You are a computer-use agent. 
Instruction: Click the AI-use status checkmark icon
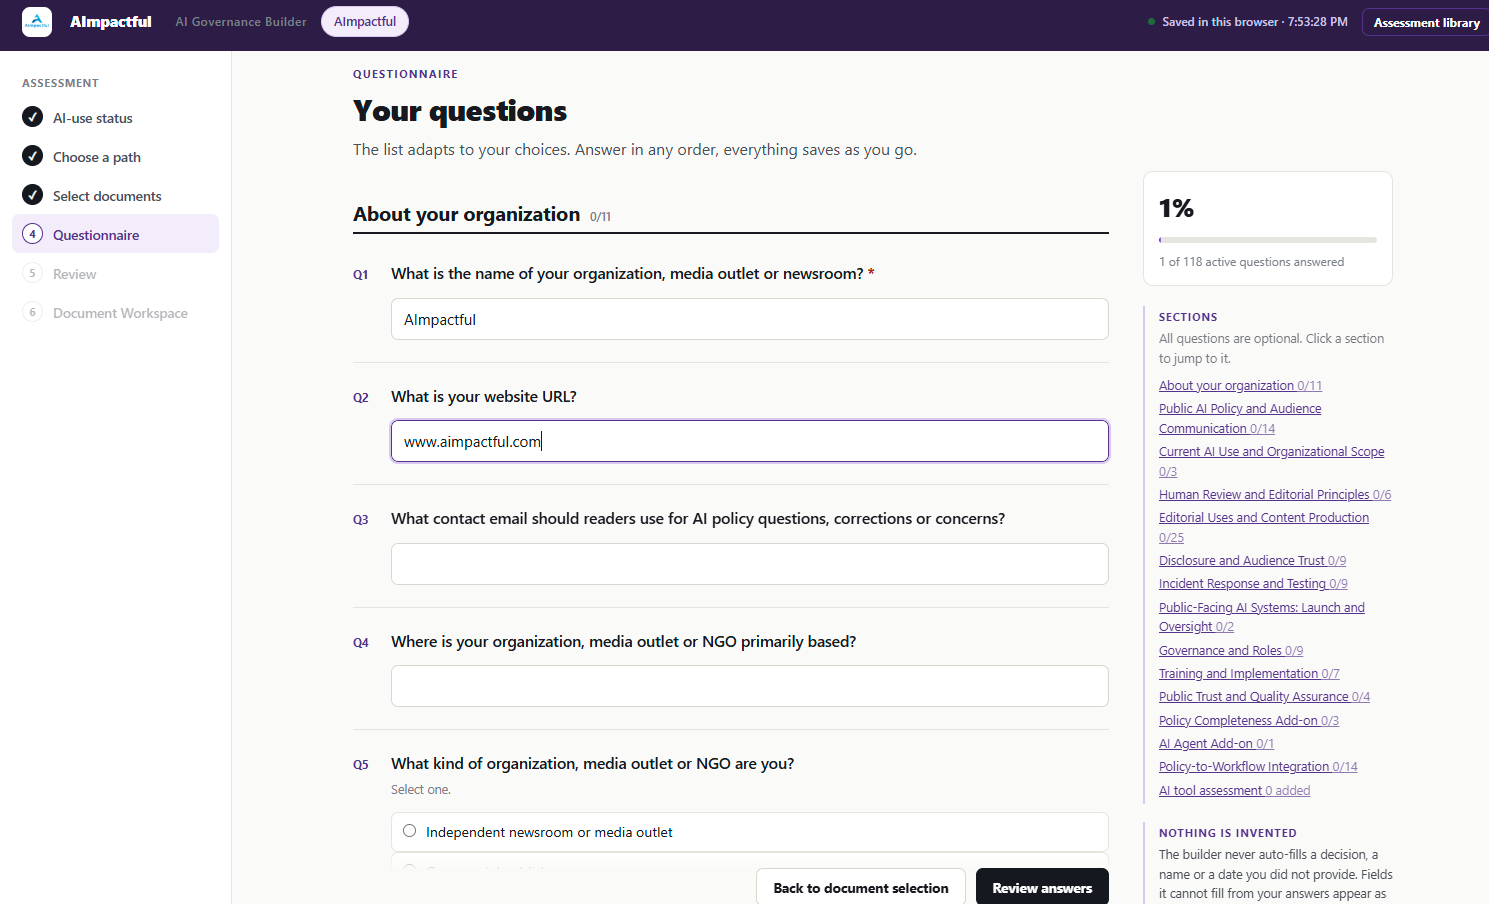point(33,117)
